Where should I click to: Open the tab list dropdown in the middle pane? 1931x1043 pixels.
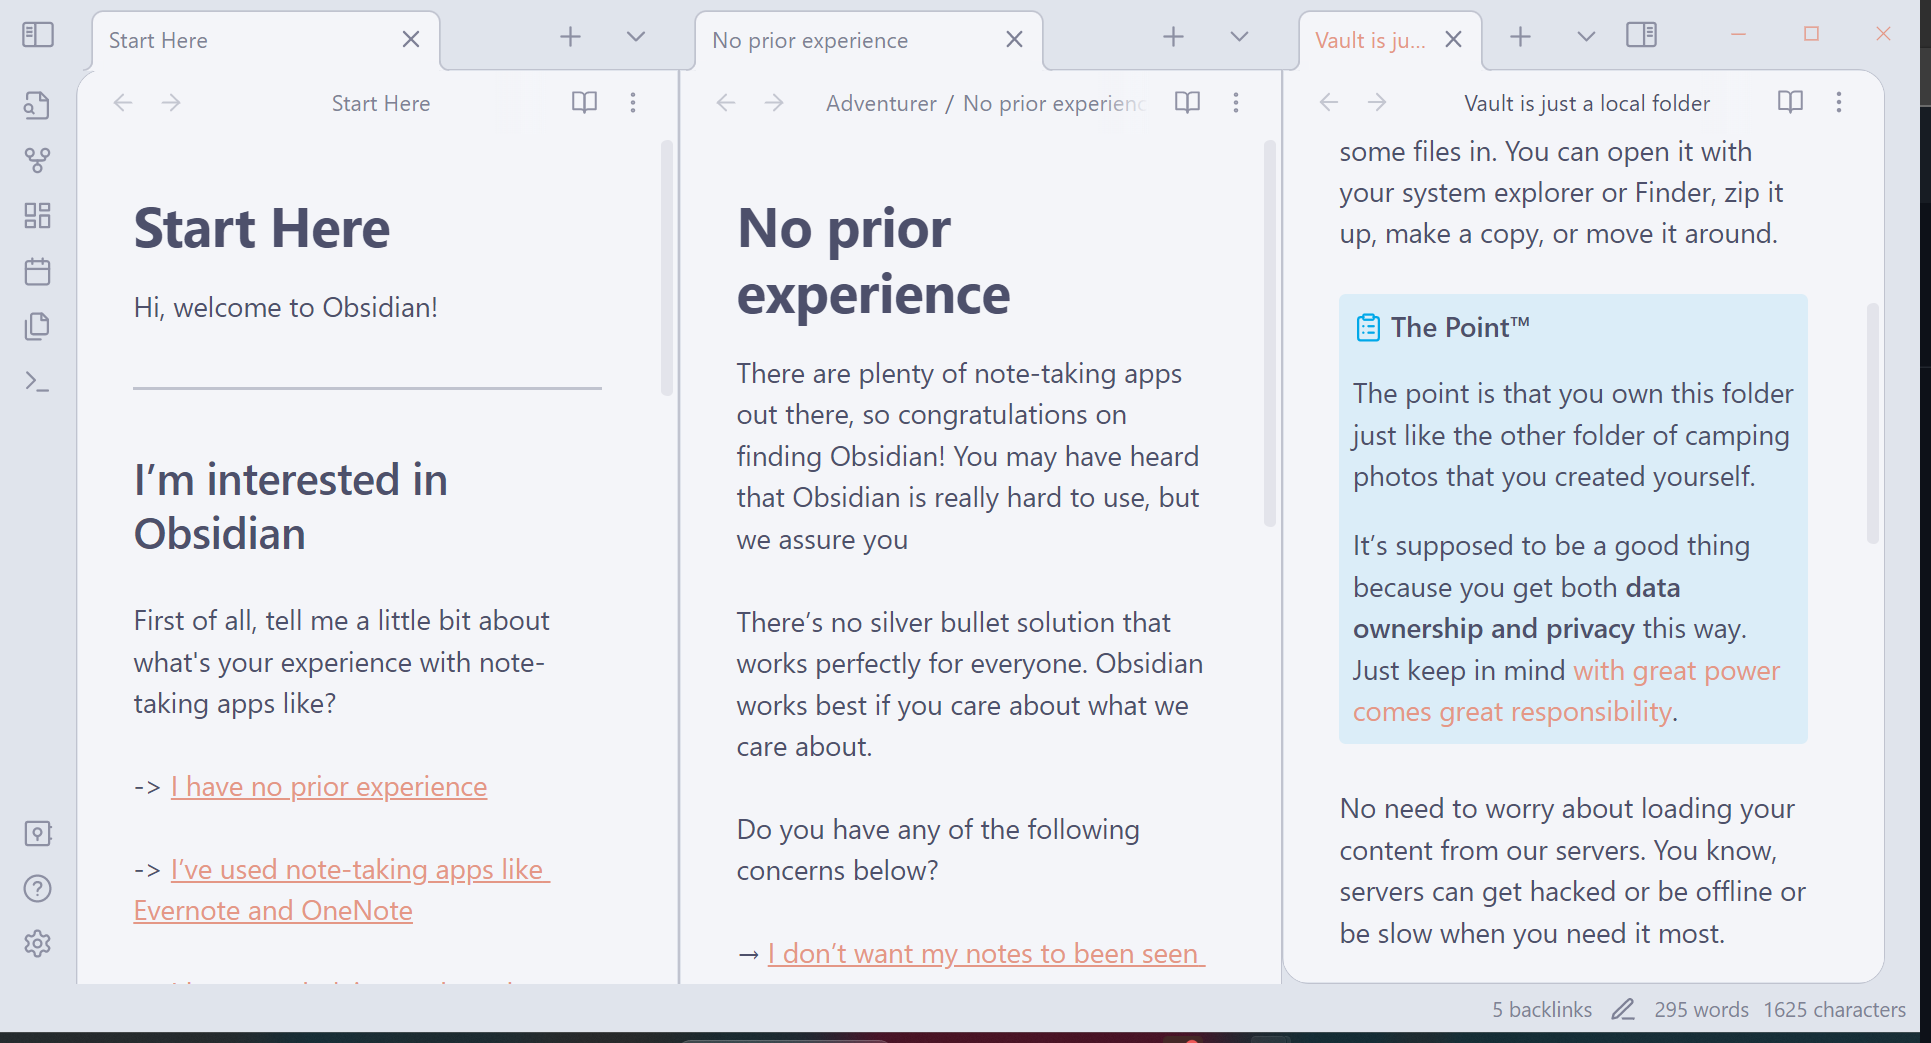1238,36
